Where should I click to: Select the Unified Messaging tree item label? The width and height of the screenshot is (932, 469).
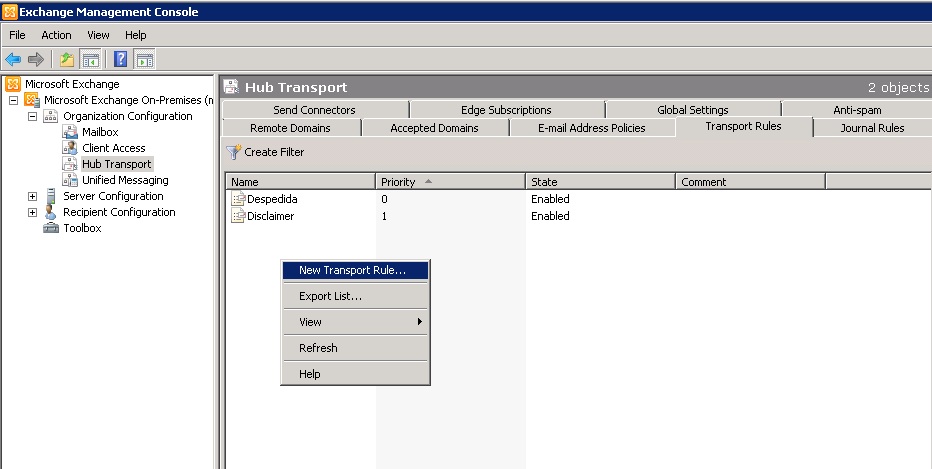(125, 180)
